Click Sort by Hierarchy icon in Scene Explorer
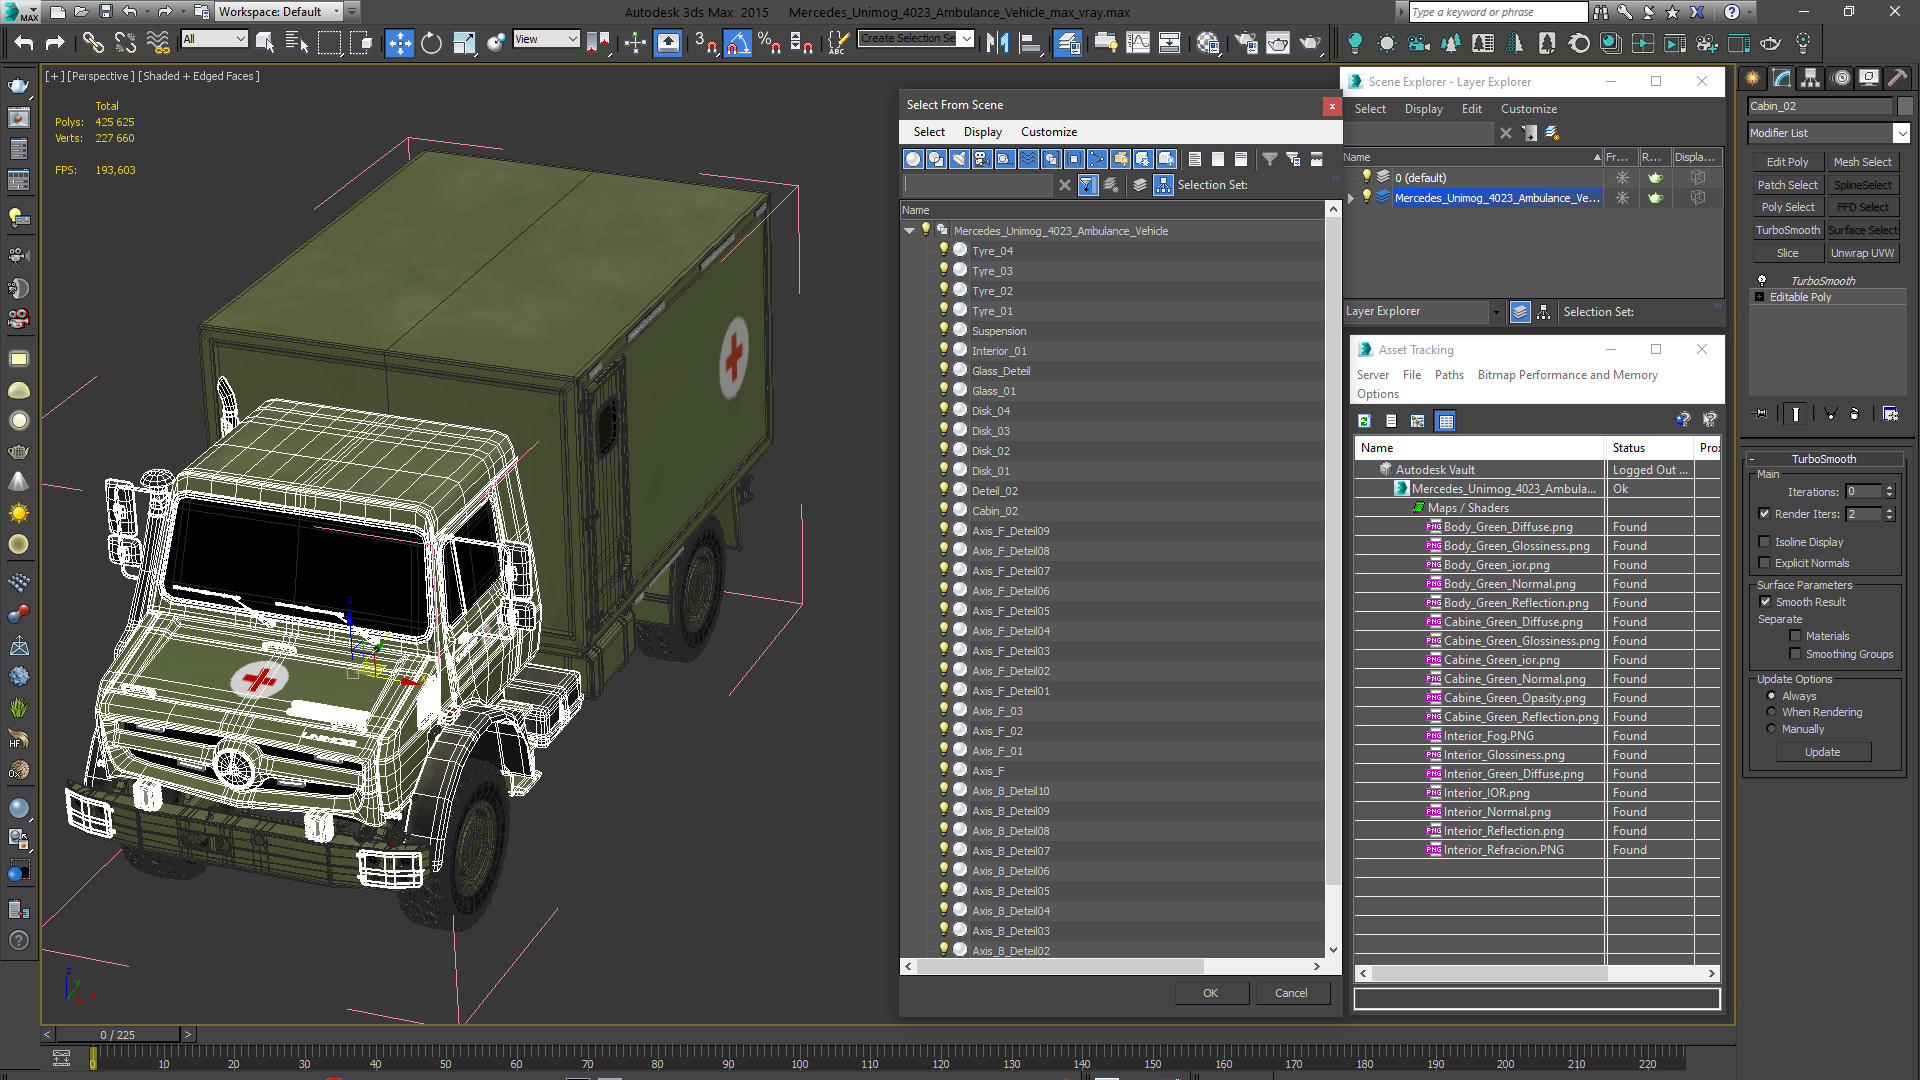The height and width of the screenshot is (1080, 1920). 1544,312
